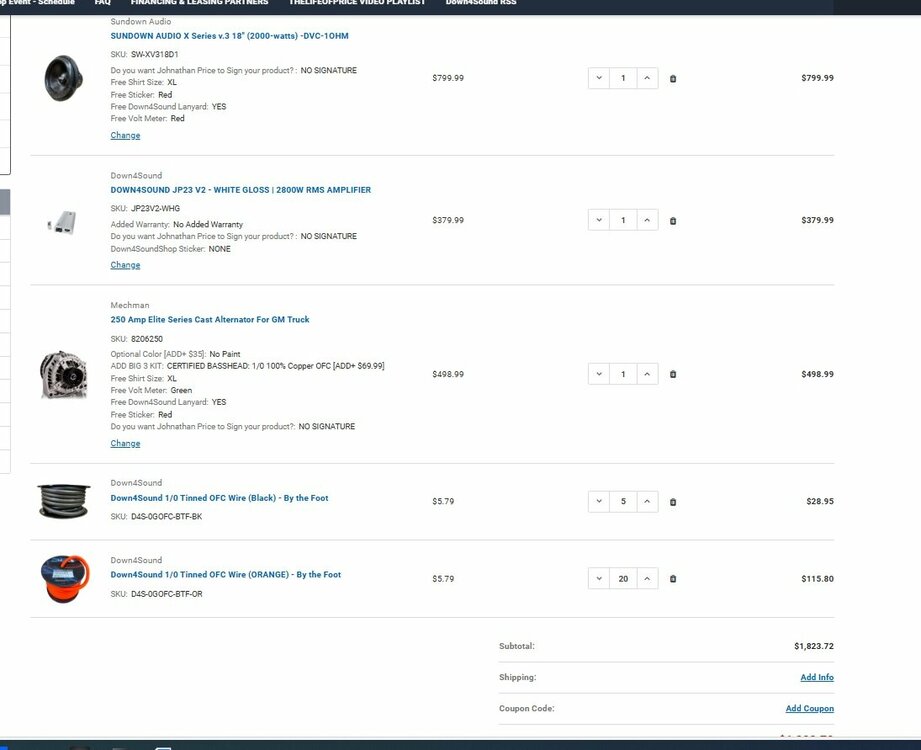Decrease ORANGE OFC wire quantity

(x=599, y=579)
